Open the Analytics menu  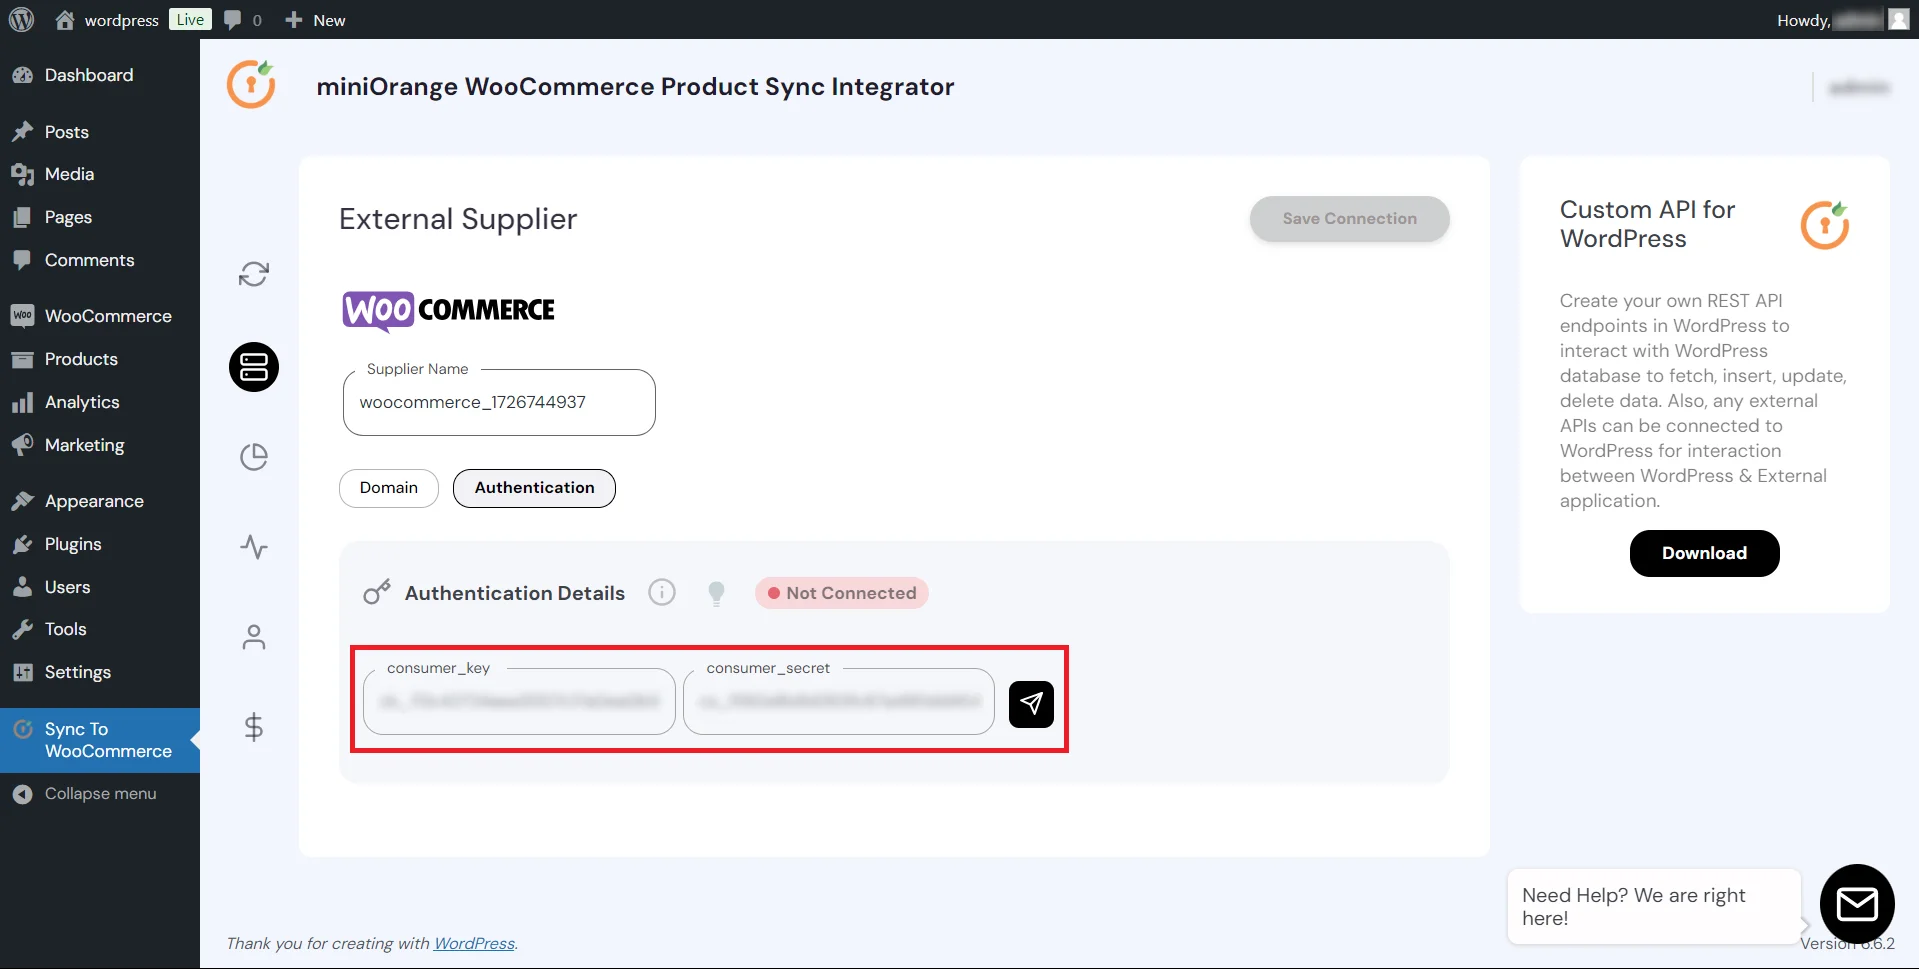coord(100,402)
